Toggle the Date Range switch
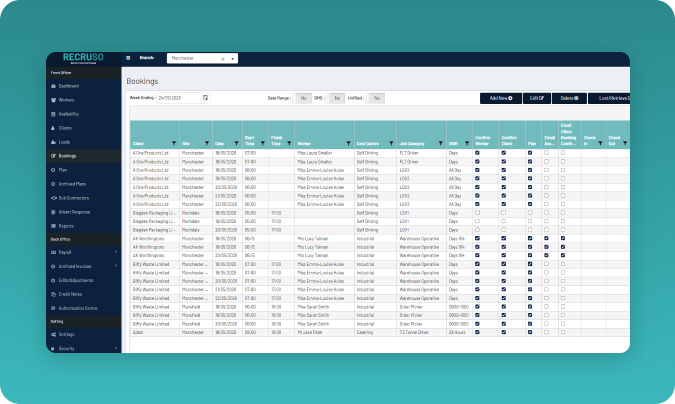 coord(303,98)
